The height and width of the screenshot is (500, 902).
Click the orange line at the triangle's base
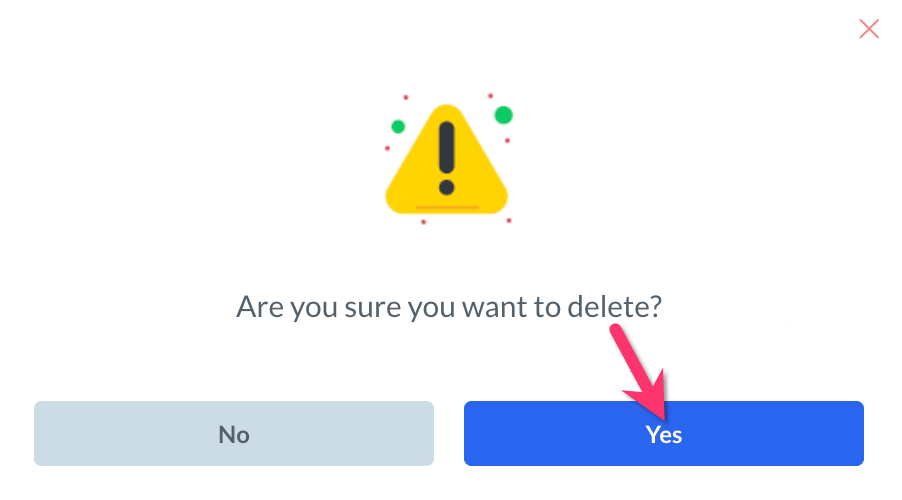(x=447, y=207)
